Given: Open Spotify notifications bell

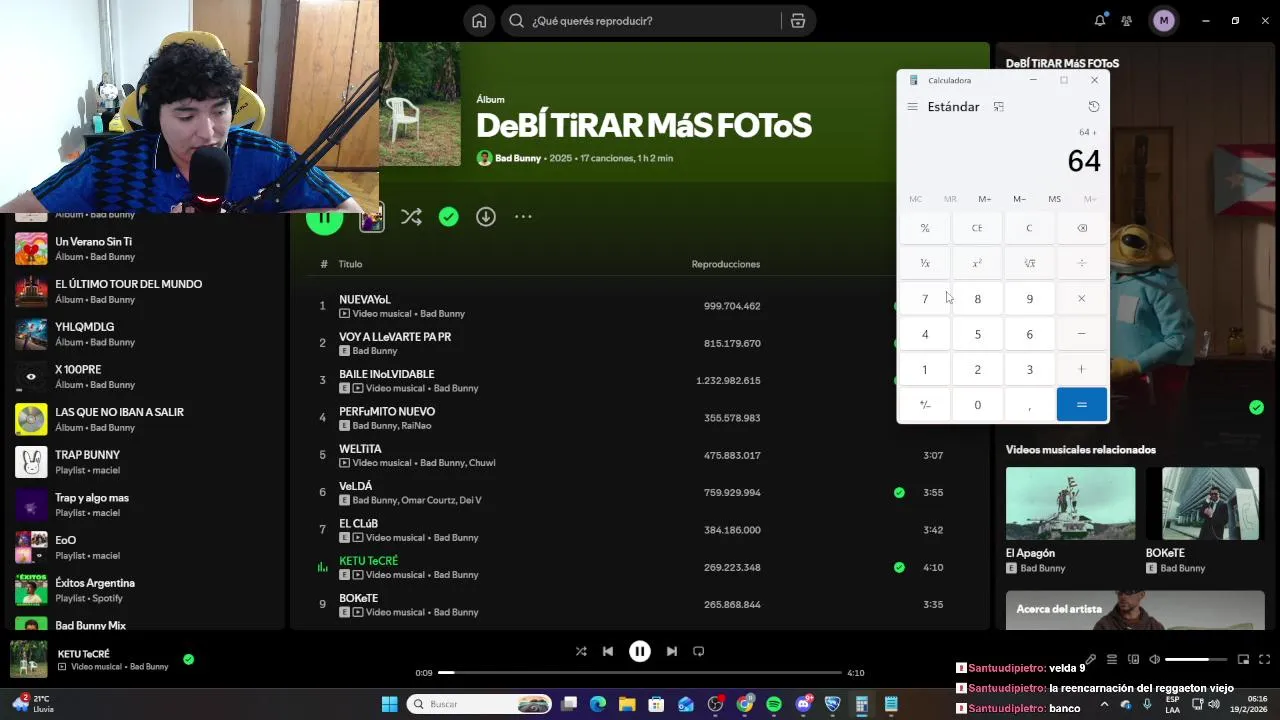Looking at the screenshot, I should pyautogui.click(x=1100, y=21).
